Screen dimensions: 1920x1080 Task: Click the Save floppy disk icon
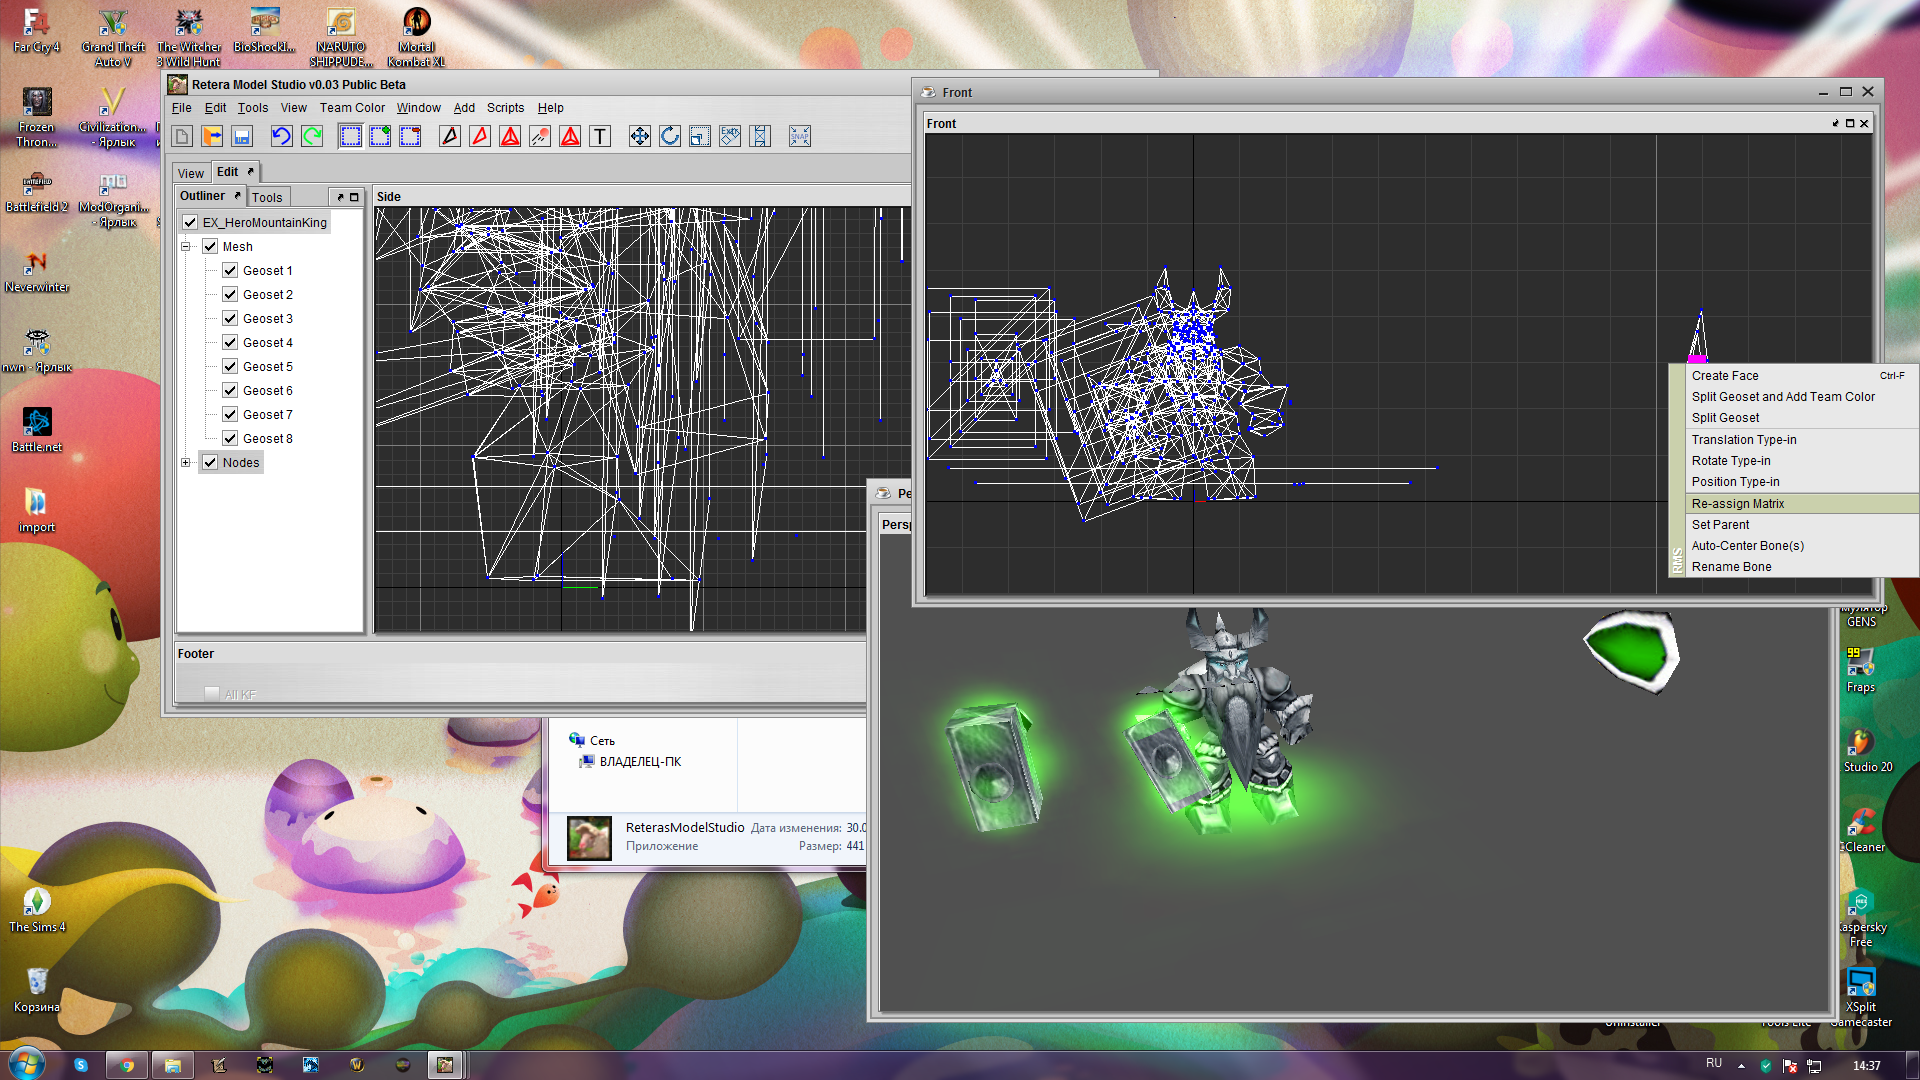coord(242,137)
